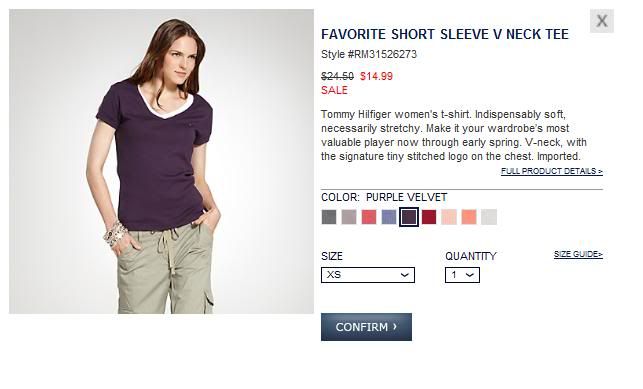This screenshot has height=389, width=643.
Task: Choose the light mauve gray swatch
Action: tap(349, 217)
